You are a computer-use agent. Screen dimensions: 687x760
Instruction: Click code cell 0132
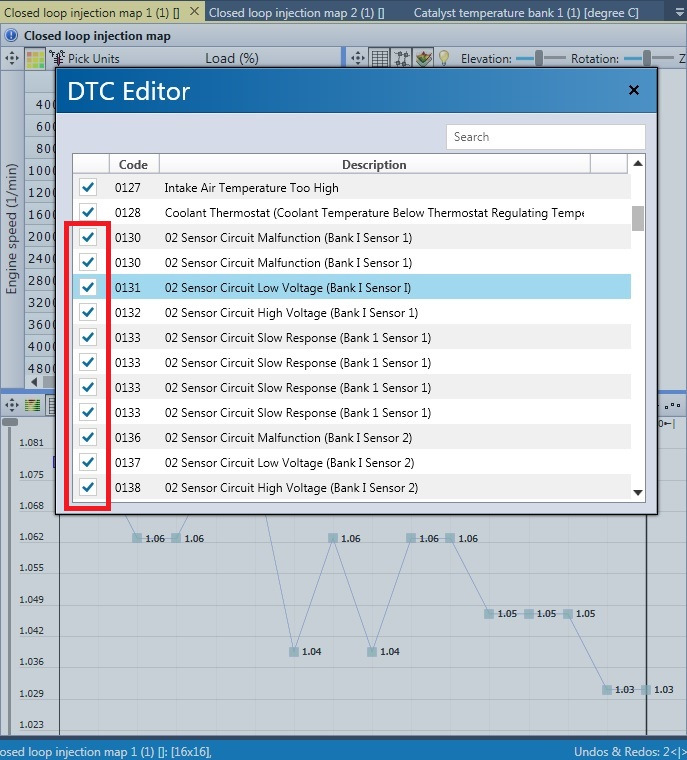pyautogui.click(x=128, y=313)
